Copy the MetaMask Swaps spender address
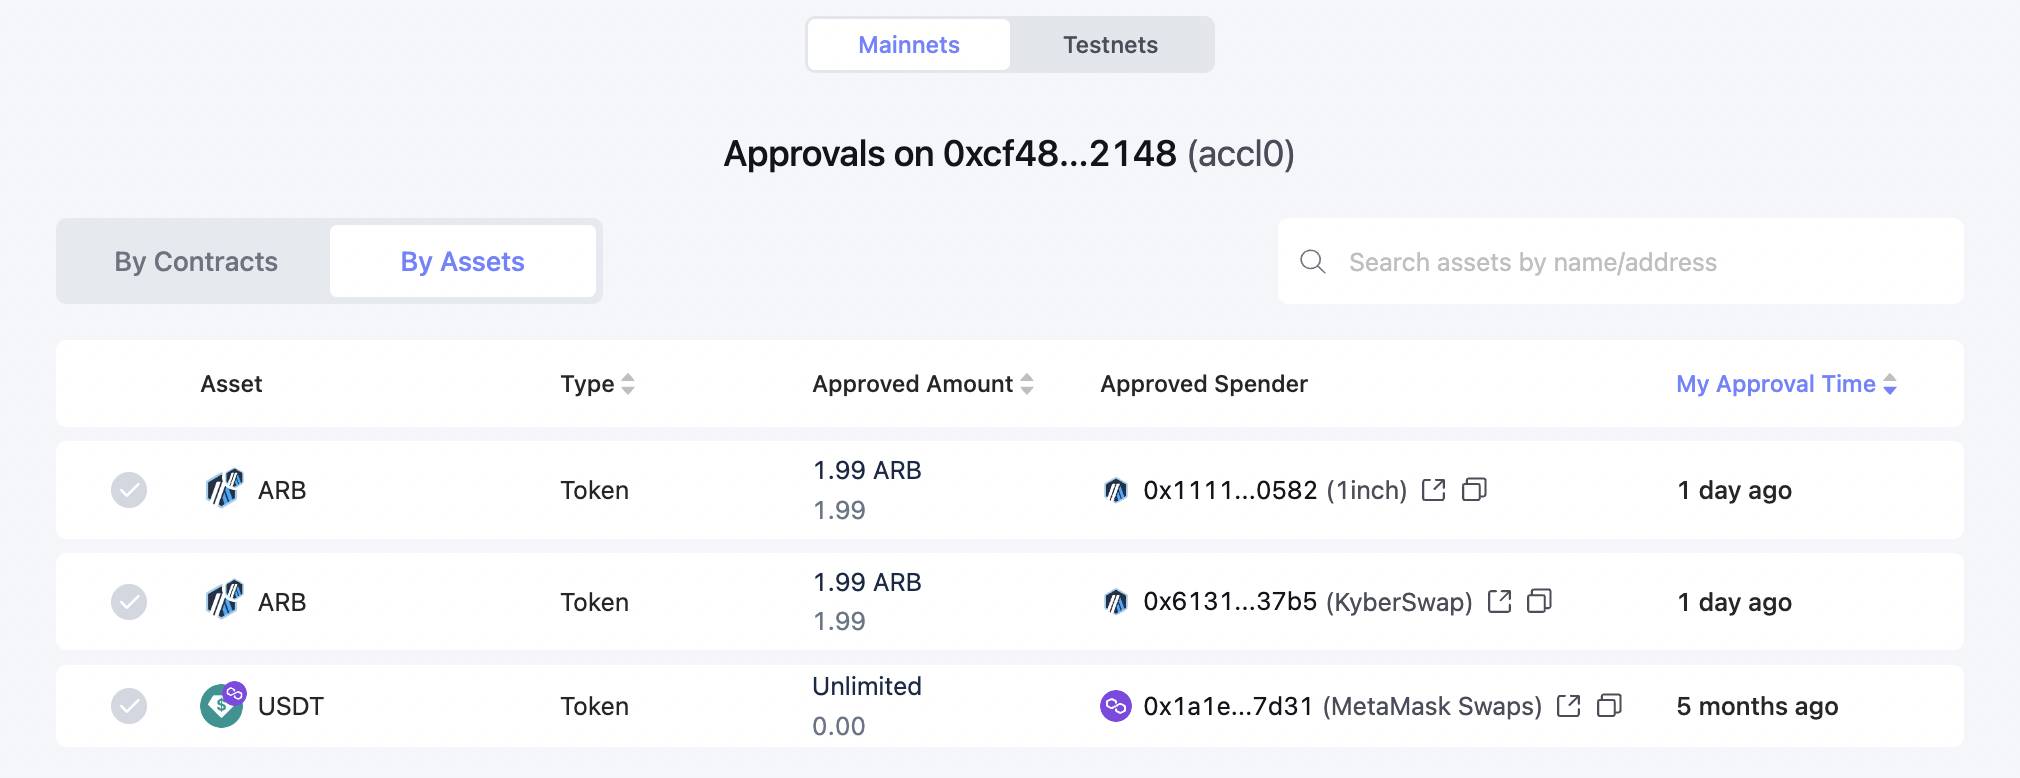Viewport: 2020px width, 778px height. click(x=1609, y=706)
